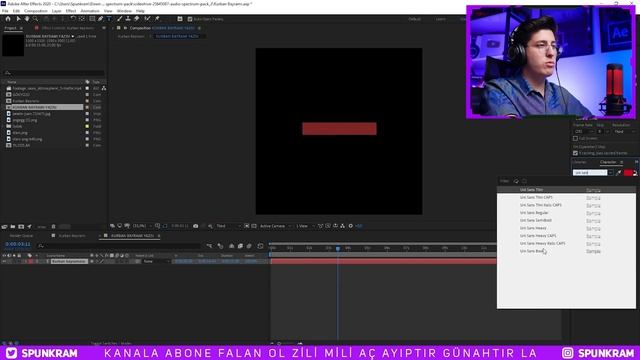640x360 pixels.
Task: Open the Effect menu
Action: pos(71,11)
